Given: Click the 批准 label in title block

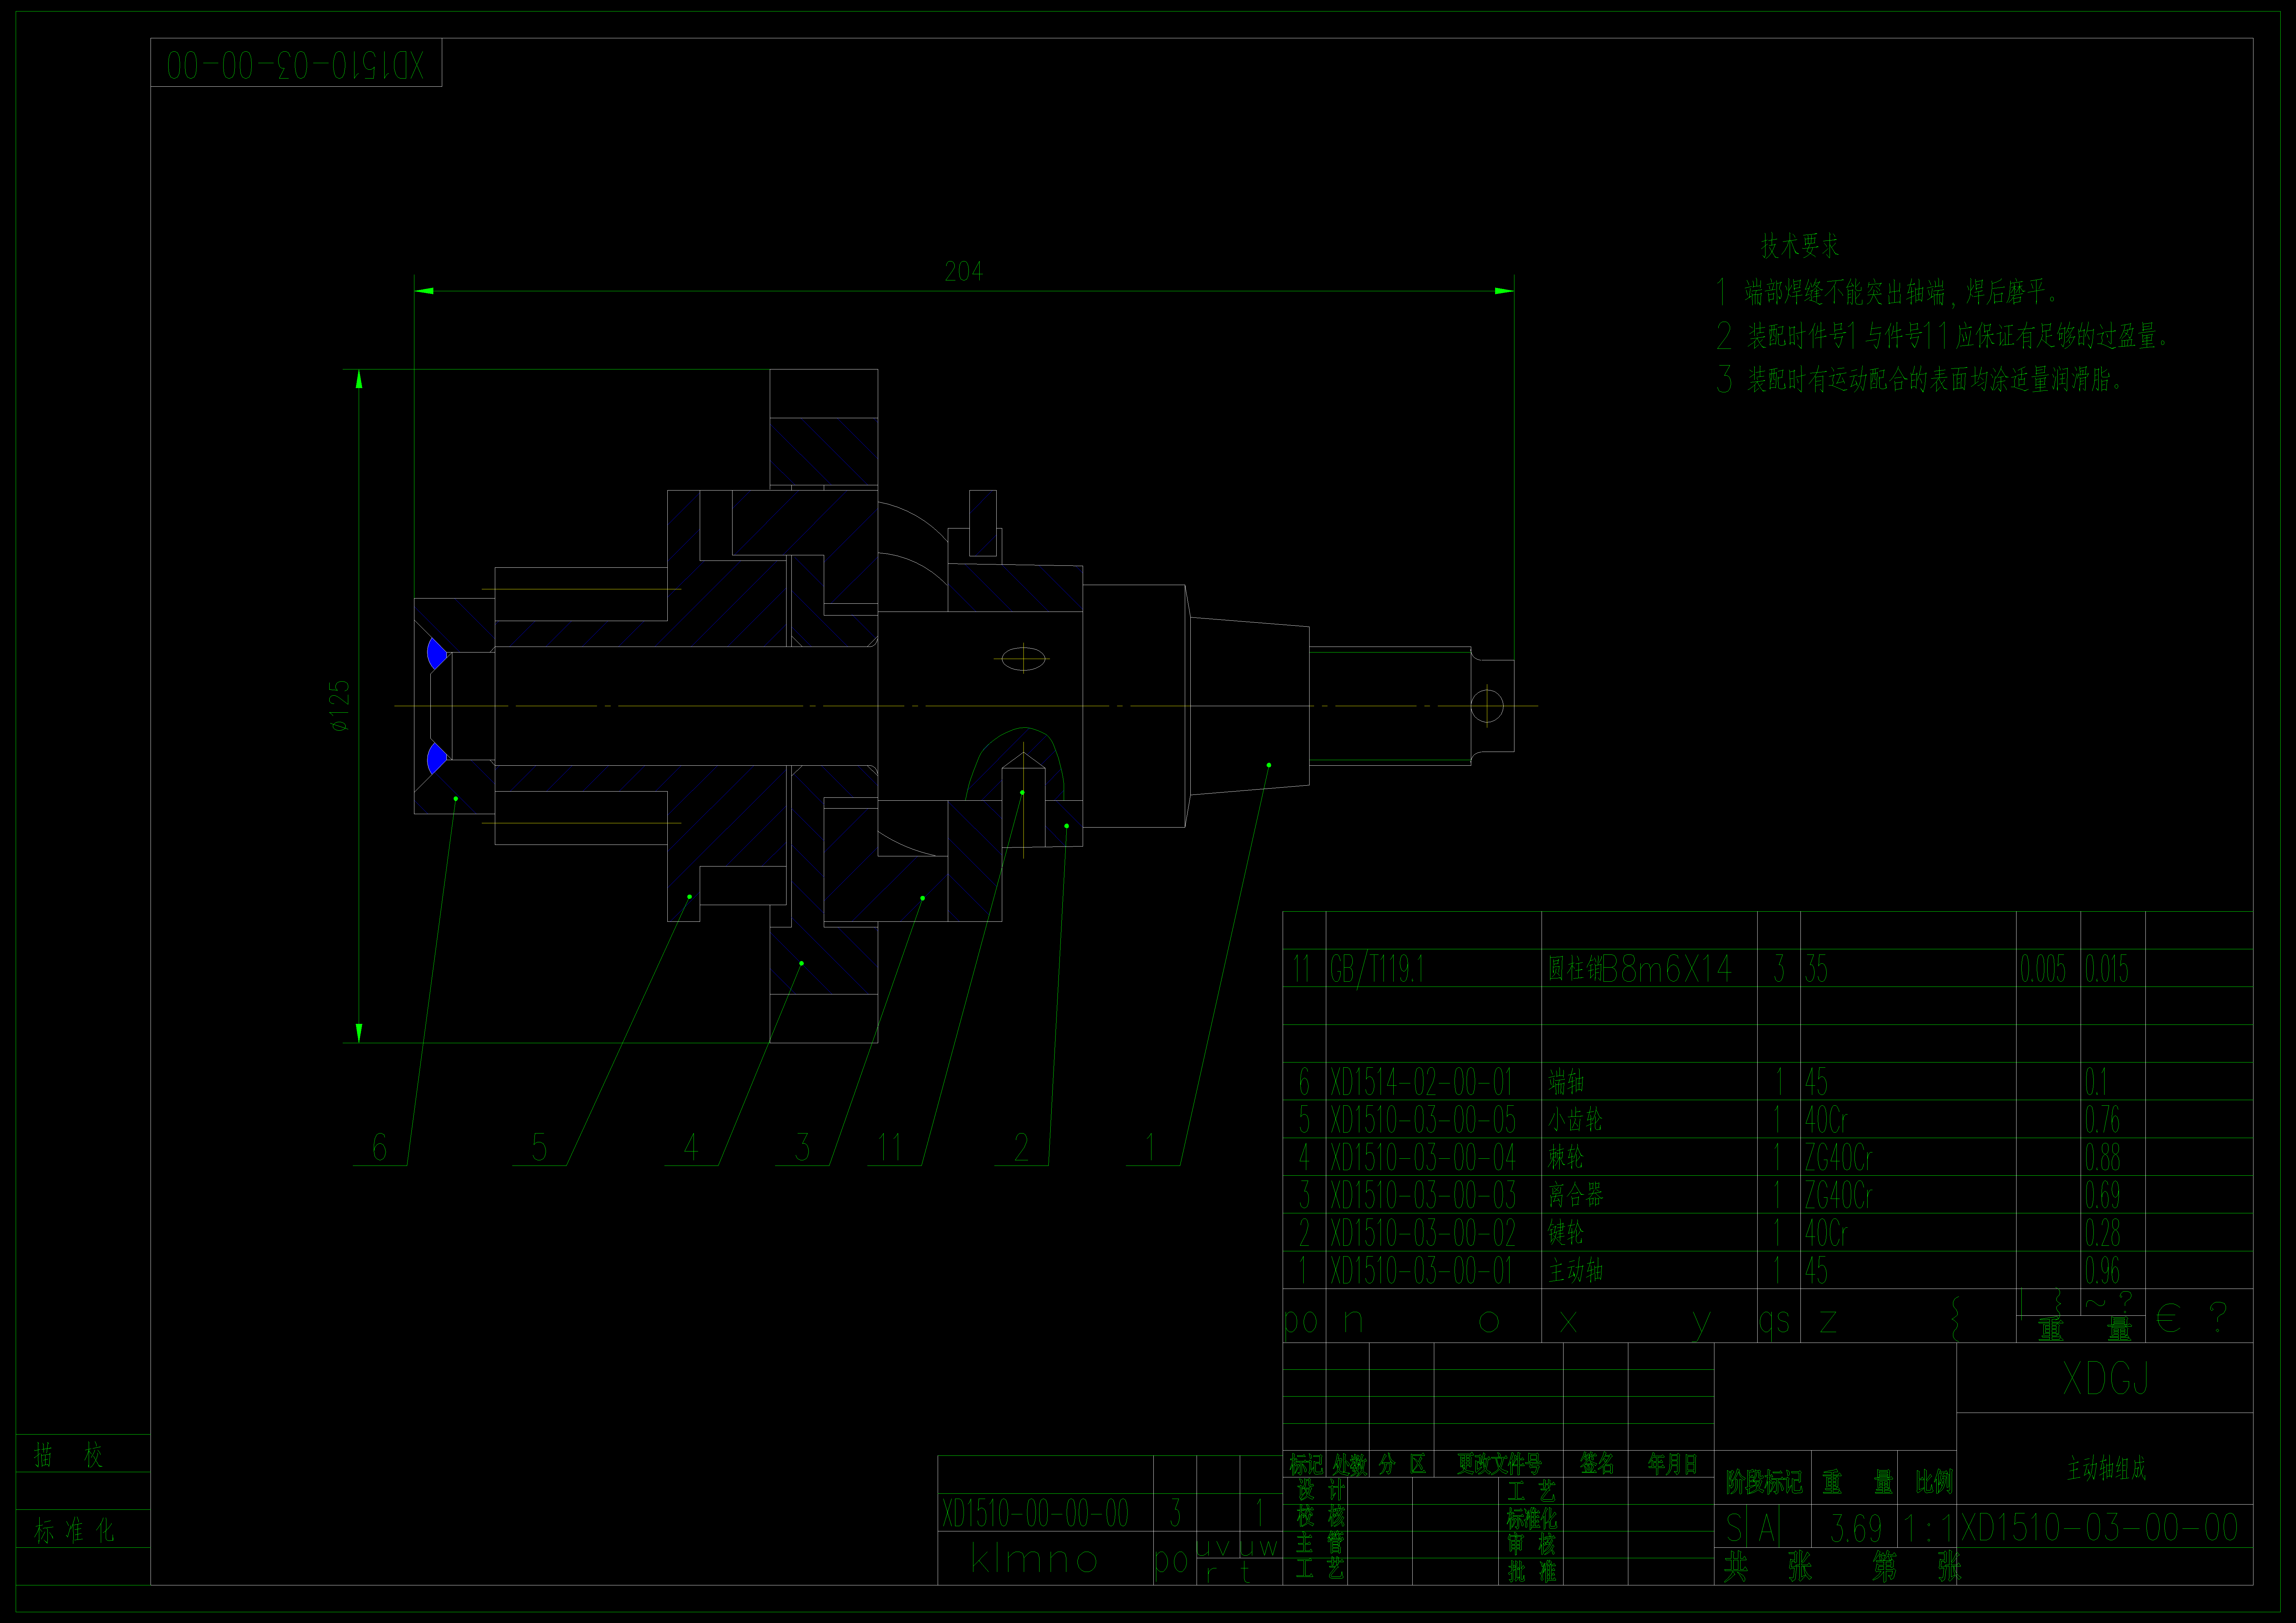Looking at the screenshot, I should pos(1532,1571).
